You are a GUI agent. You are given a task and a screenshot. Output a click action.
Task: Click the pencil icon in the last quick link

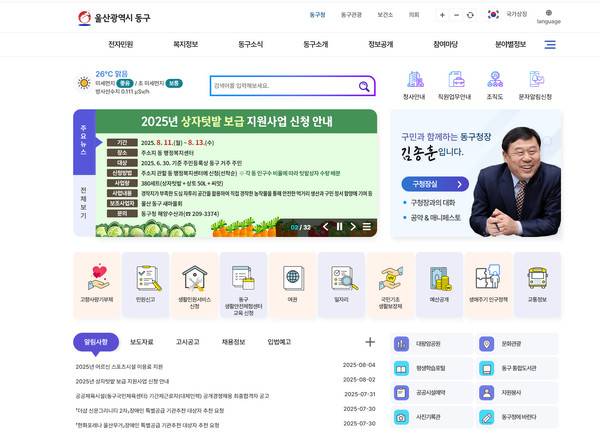click(x=487, y=418)
